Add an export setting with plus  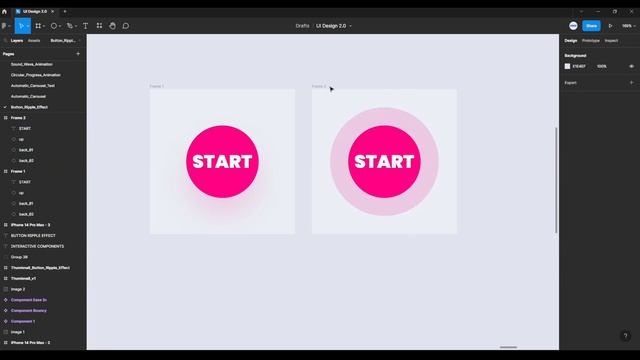click(631, 82)
